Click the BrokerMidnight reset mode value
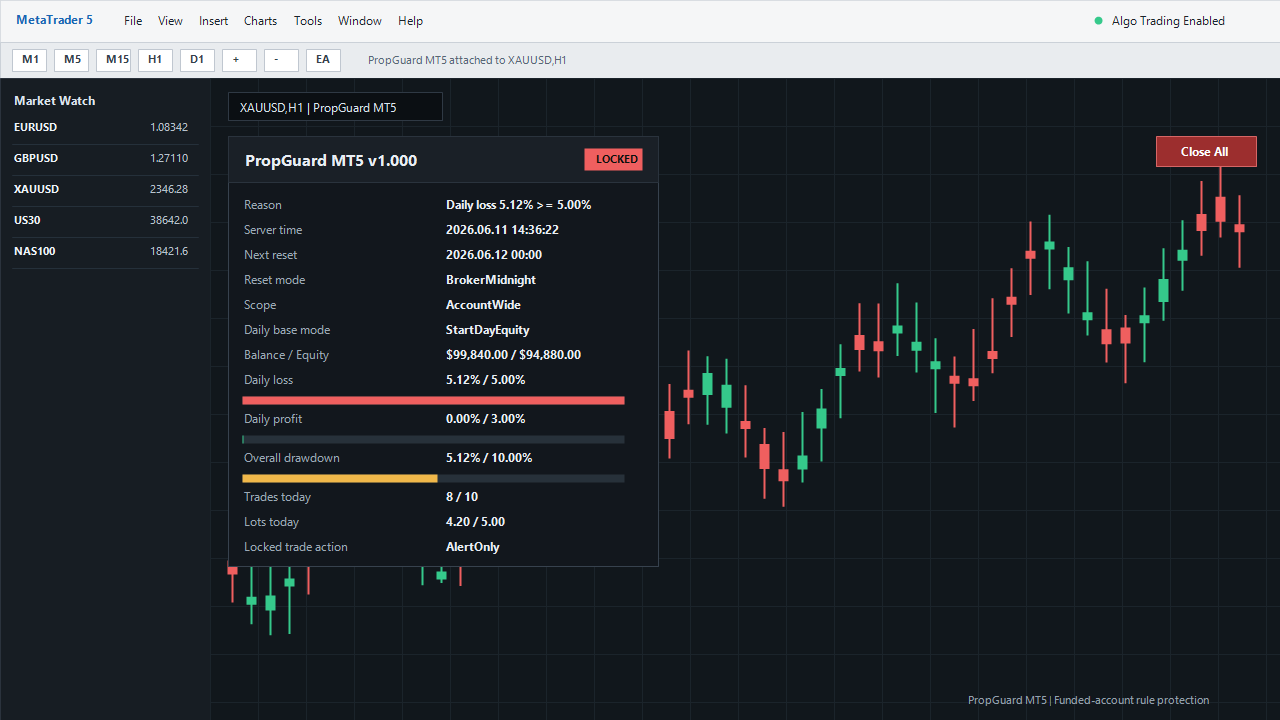Image resolution: width=1280 pixels, height=720 pixels. click(x=491, y=280)
